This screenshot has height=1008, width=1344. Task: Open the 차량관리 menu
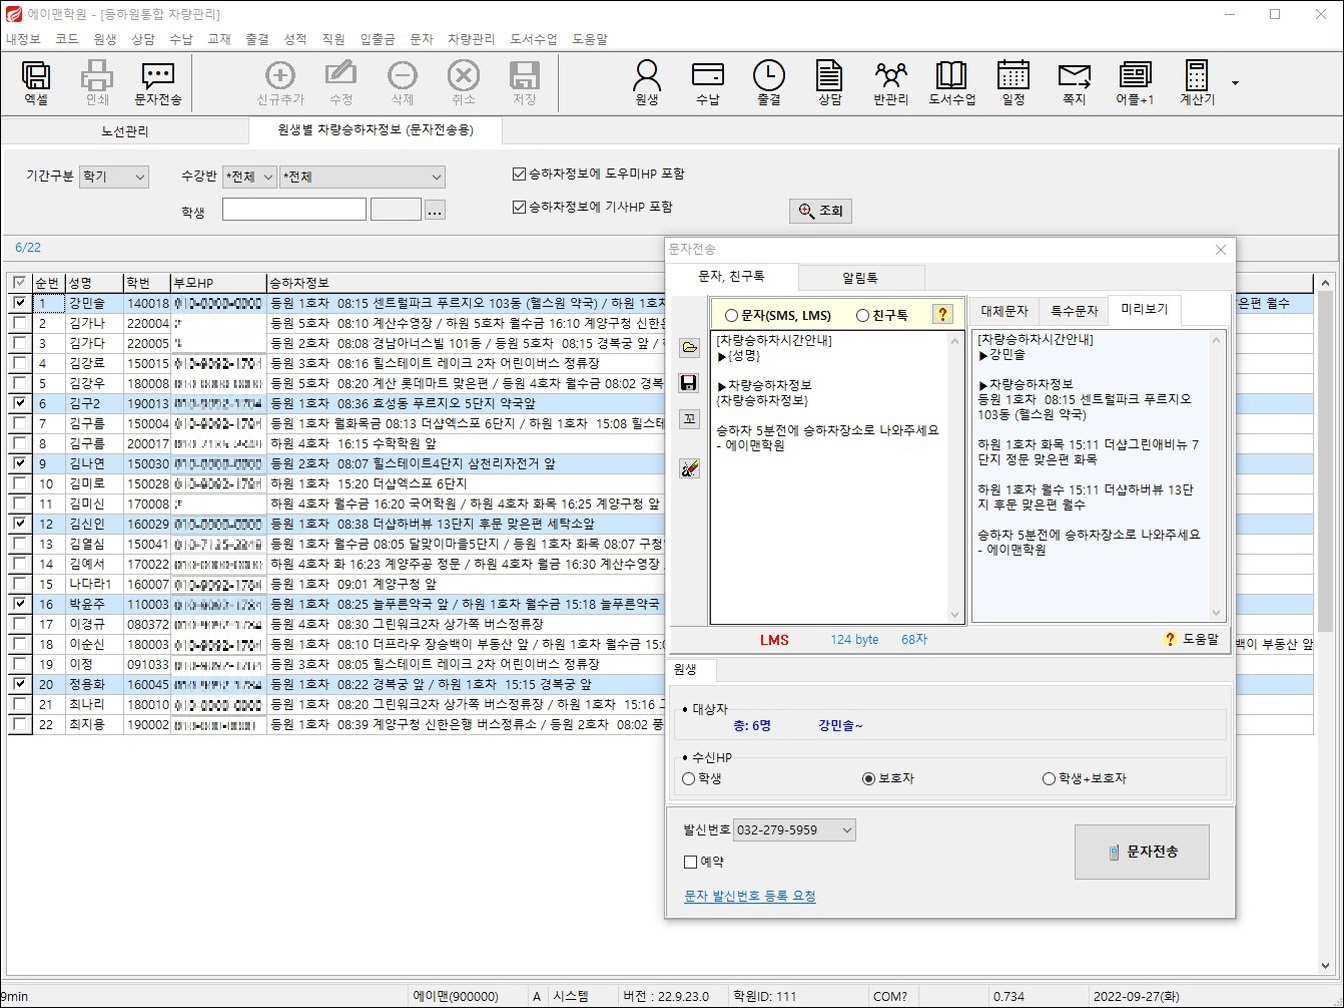pyautogui.click(x=471, y=39)
